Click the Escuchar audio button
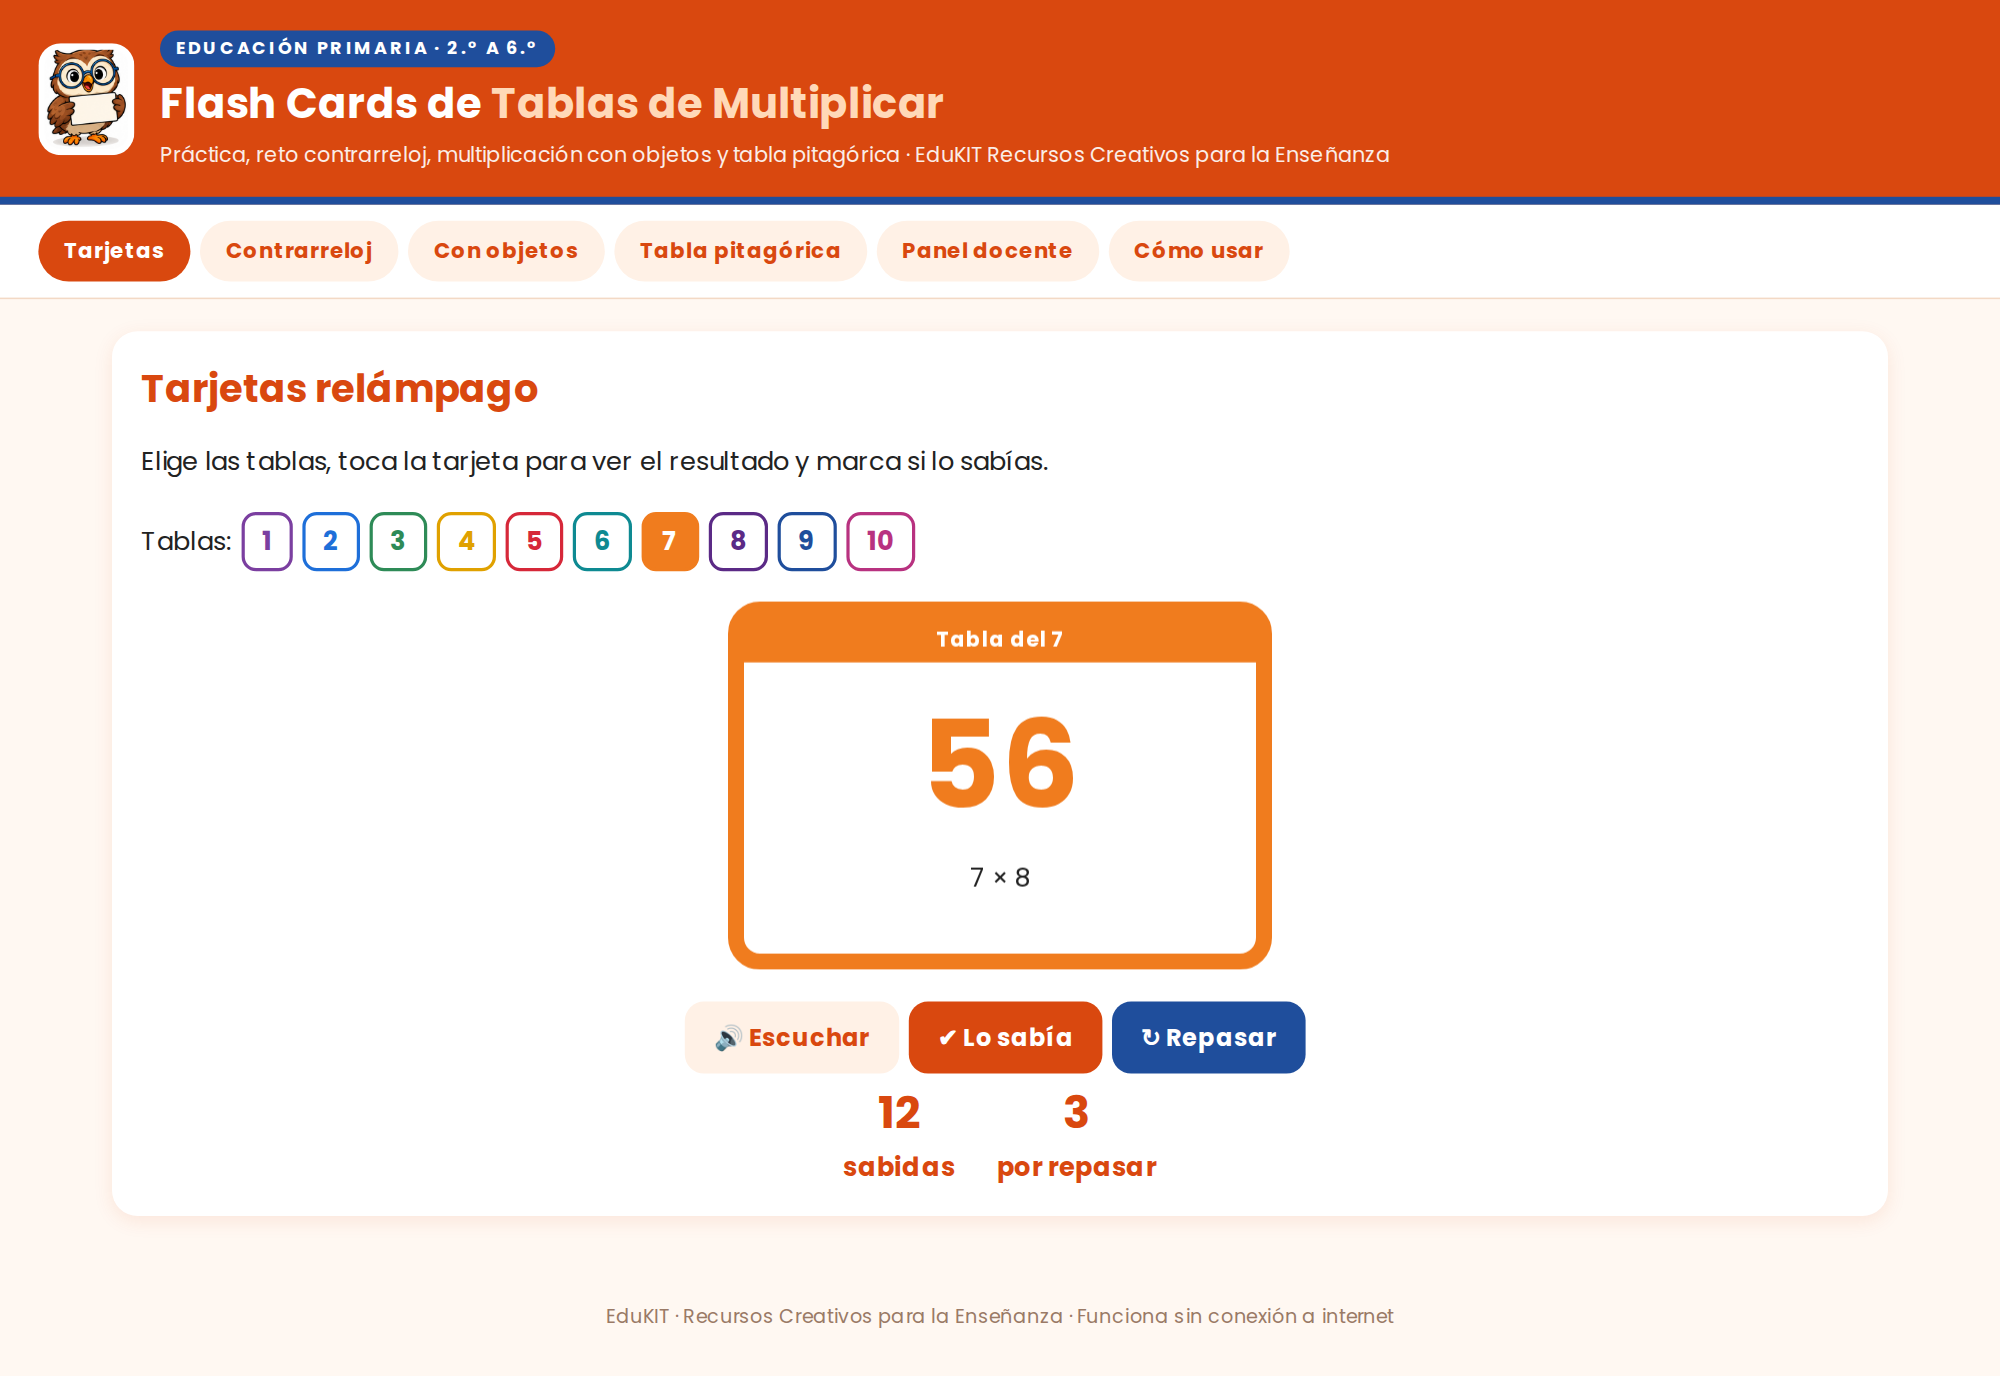This screenshot has width=2000, height=1376. click(x=792, y=1037)
